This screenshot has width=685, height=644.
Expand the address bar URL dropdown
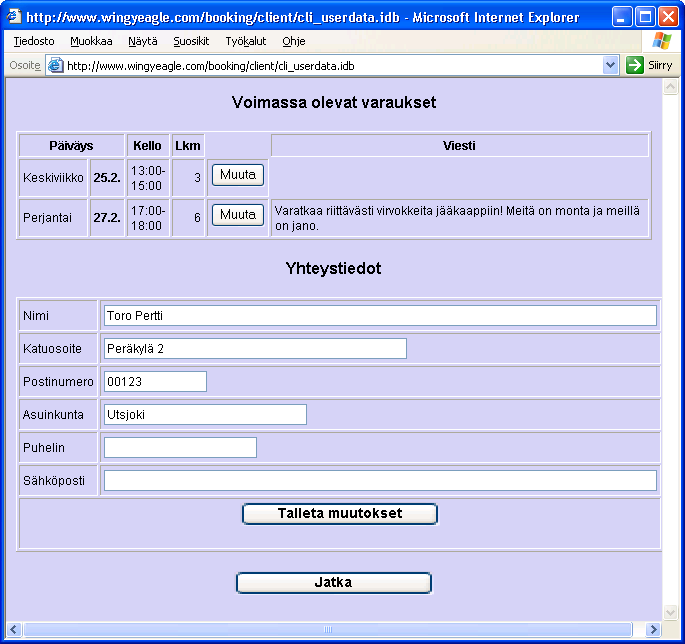coord(611,65)
